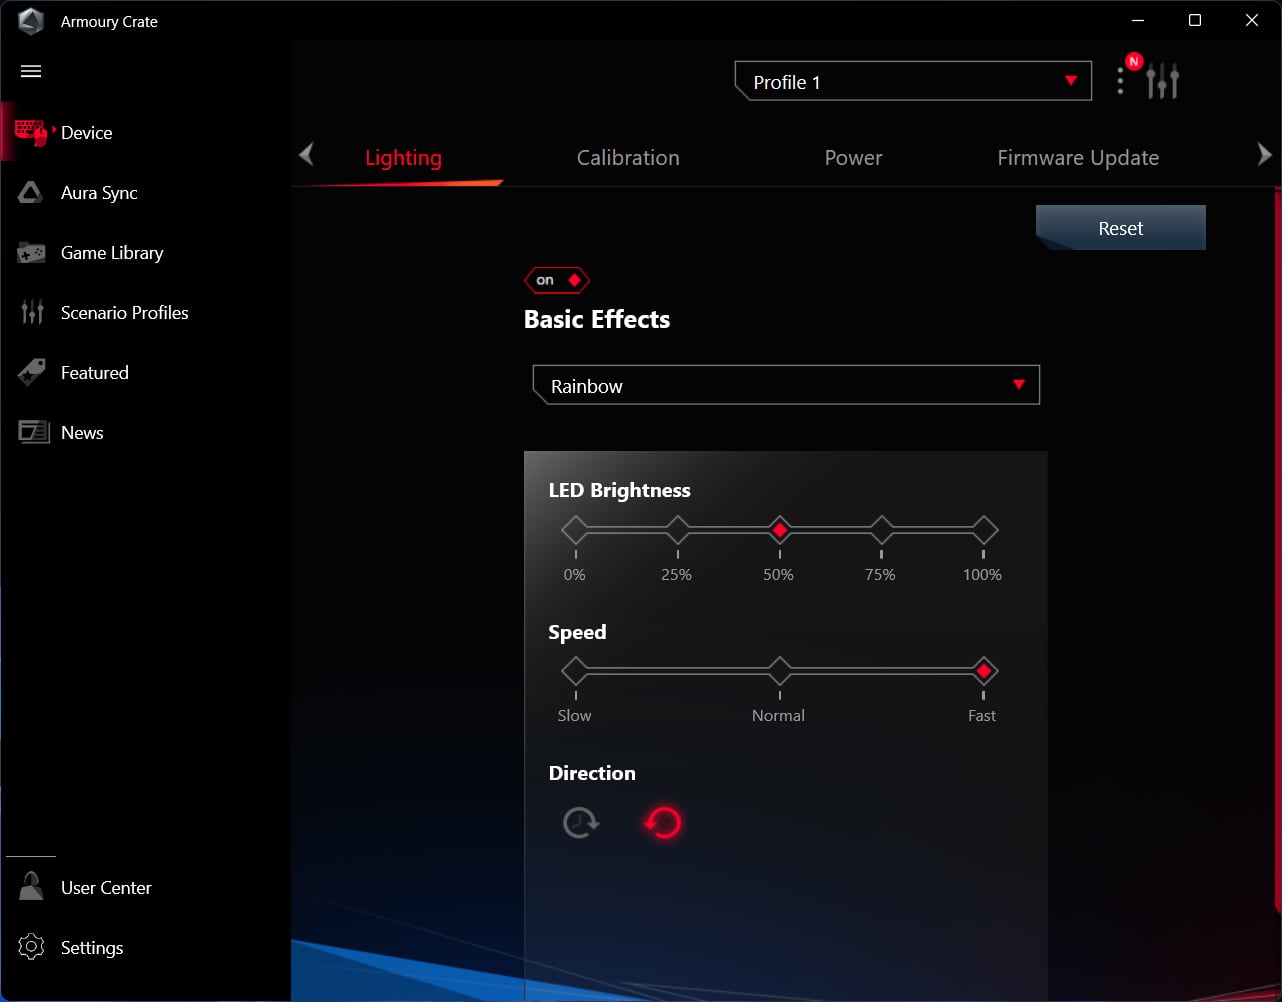This screenshot has height=1002, width=1282.
Task: Set LED Brightness to 0%
Action: pyautogui.click(x=575, y=530)
